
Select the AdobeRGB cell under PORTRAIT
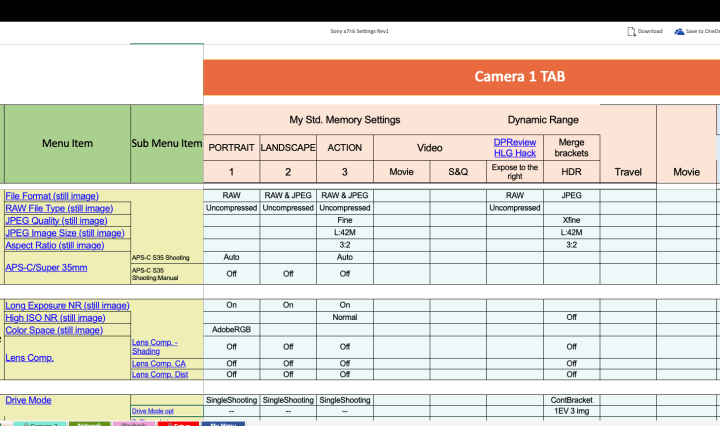231,330
